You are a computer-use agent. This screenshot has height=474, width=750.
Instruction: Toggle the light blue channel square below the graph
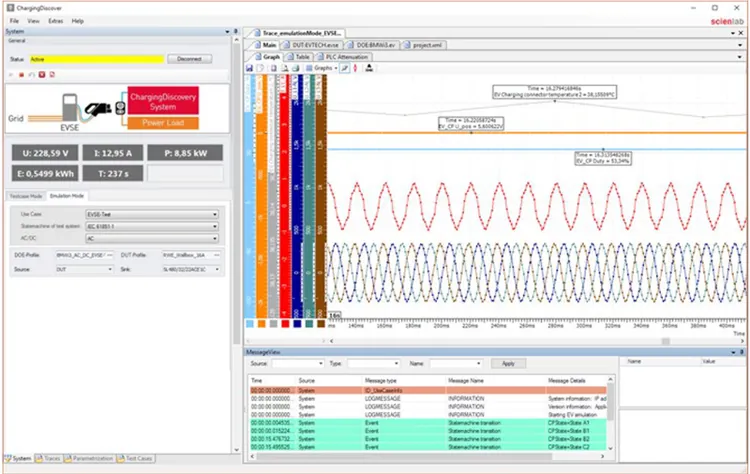point(250,324)
